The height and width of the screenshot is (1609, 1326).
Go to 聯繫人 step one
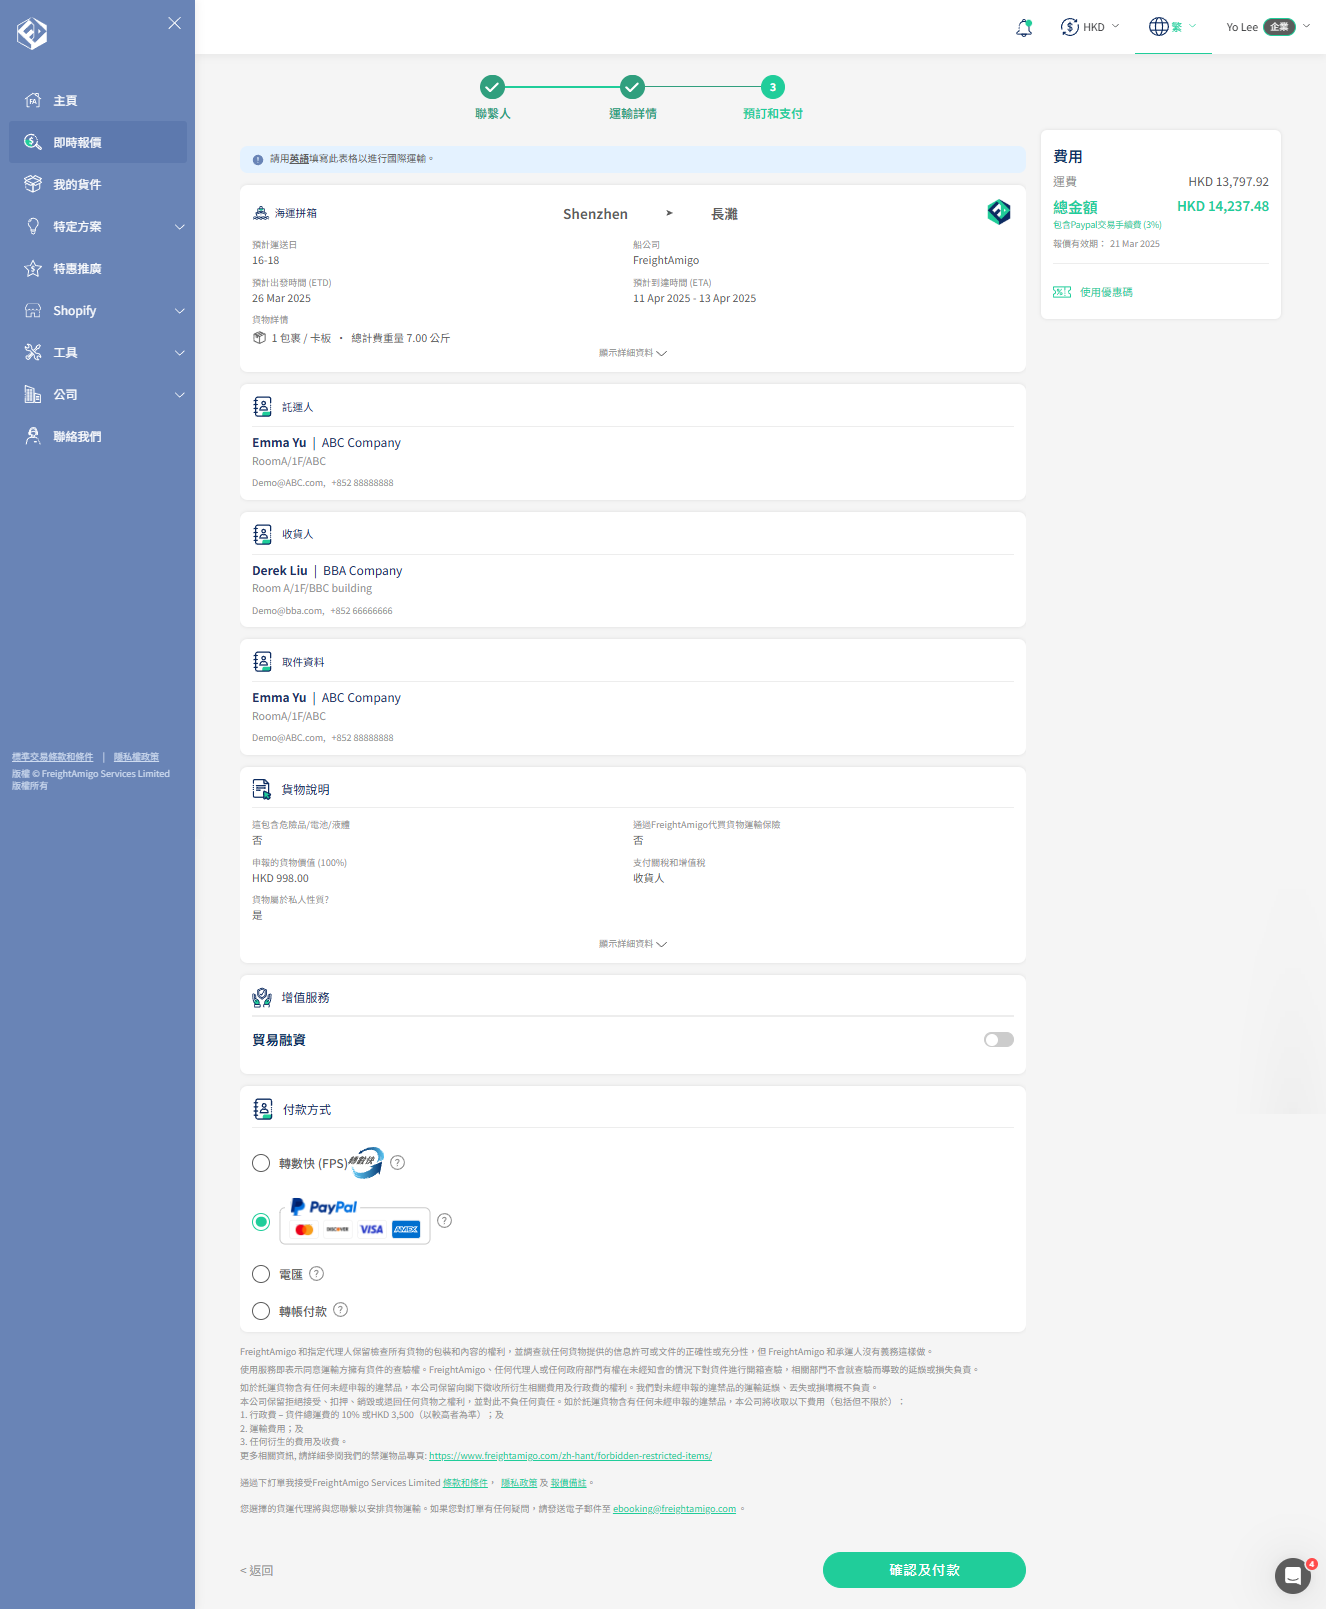[492, 98]
